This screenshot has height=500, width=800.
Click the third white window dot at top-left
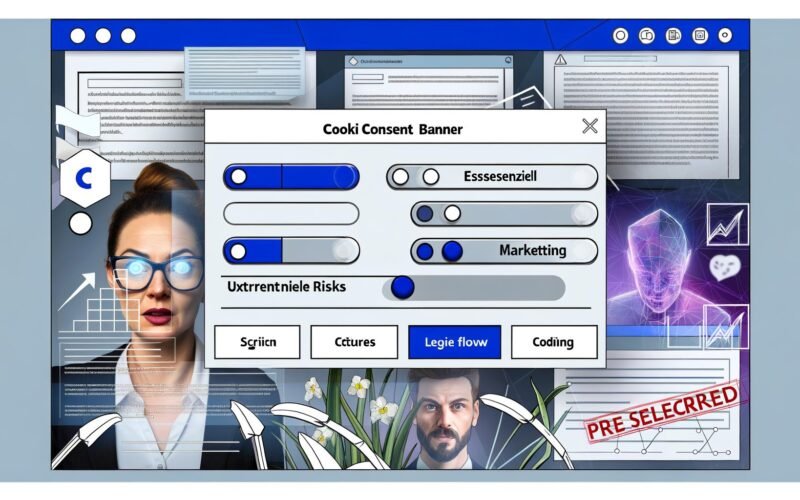[128, 36]
